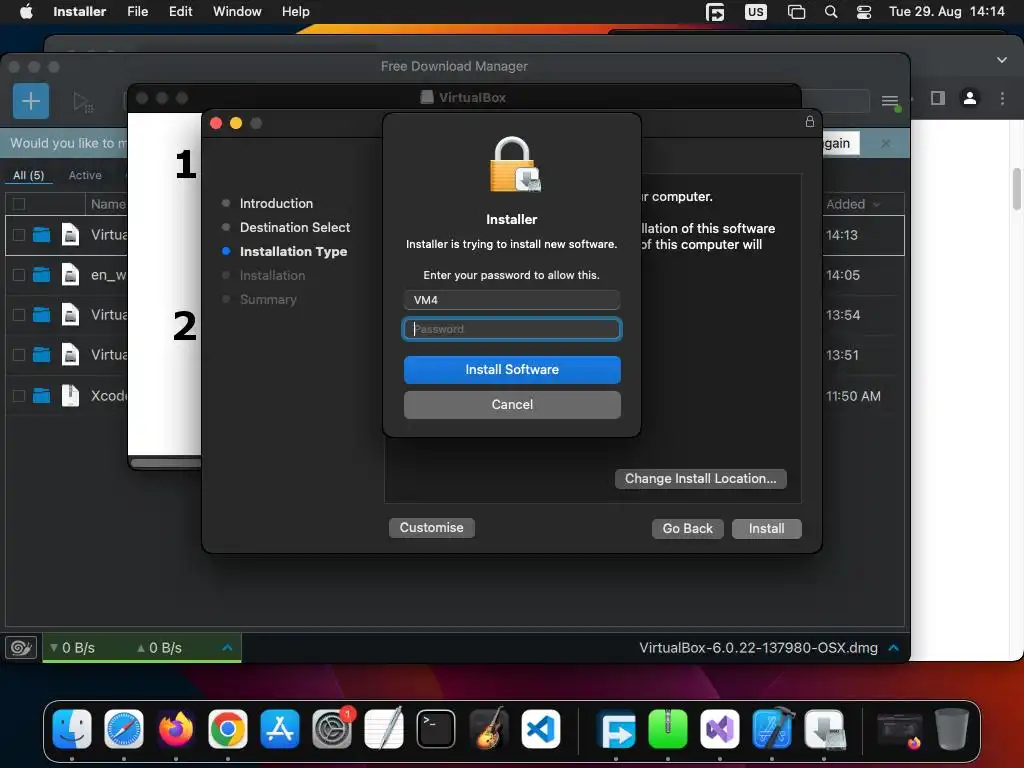Tick checkbox for the 13:51 download
The height and width of the screenshot is (768, 1024).
click(19, 355)
